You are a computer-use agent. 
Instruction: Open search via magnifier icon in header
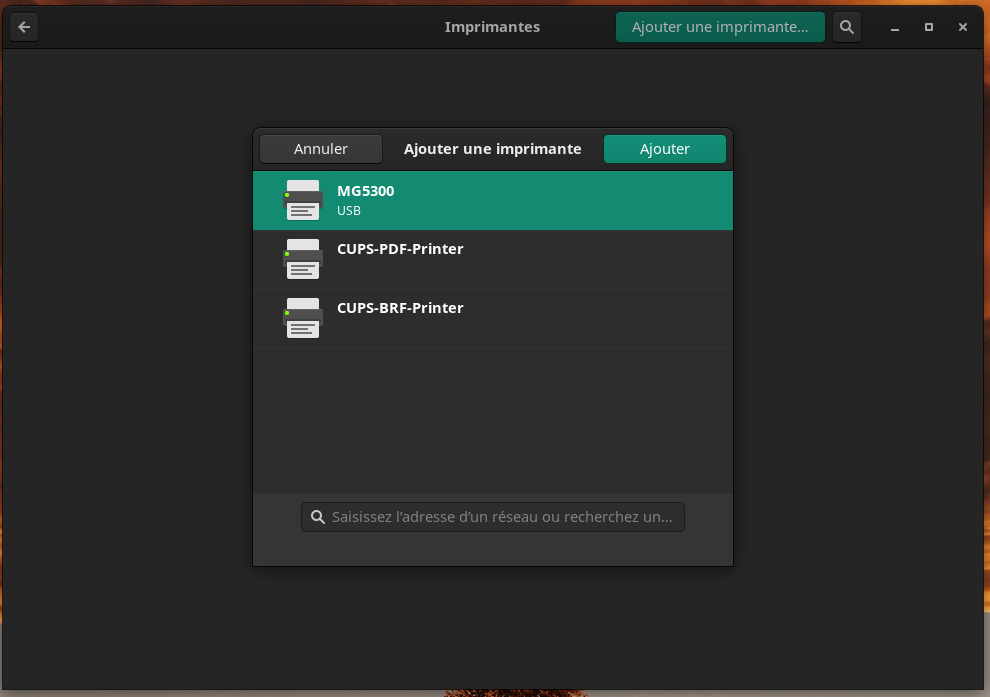[847, 27]
